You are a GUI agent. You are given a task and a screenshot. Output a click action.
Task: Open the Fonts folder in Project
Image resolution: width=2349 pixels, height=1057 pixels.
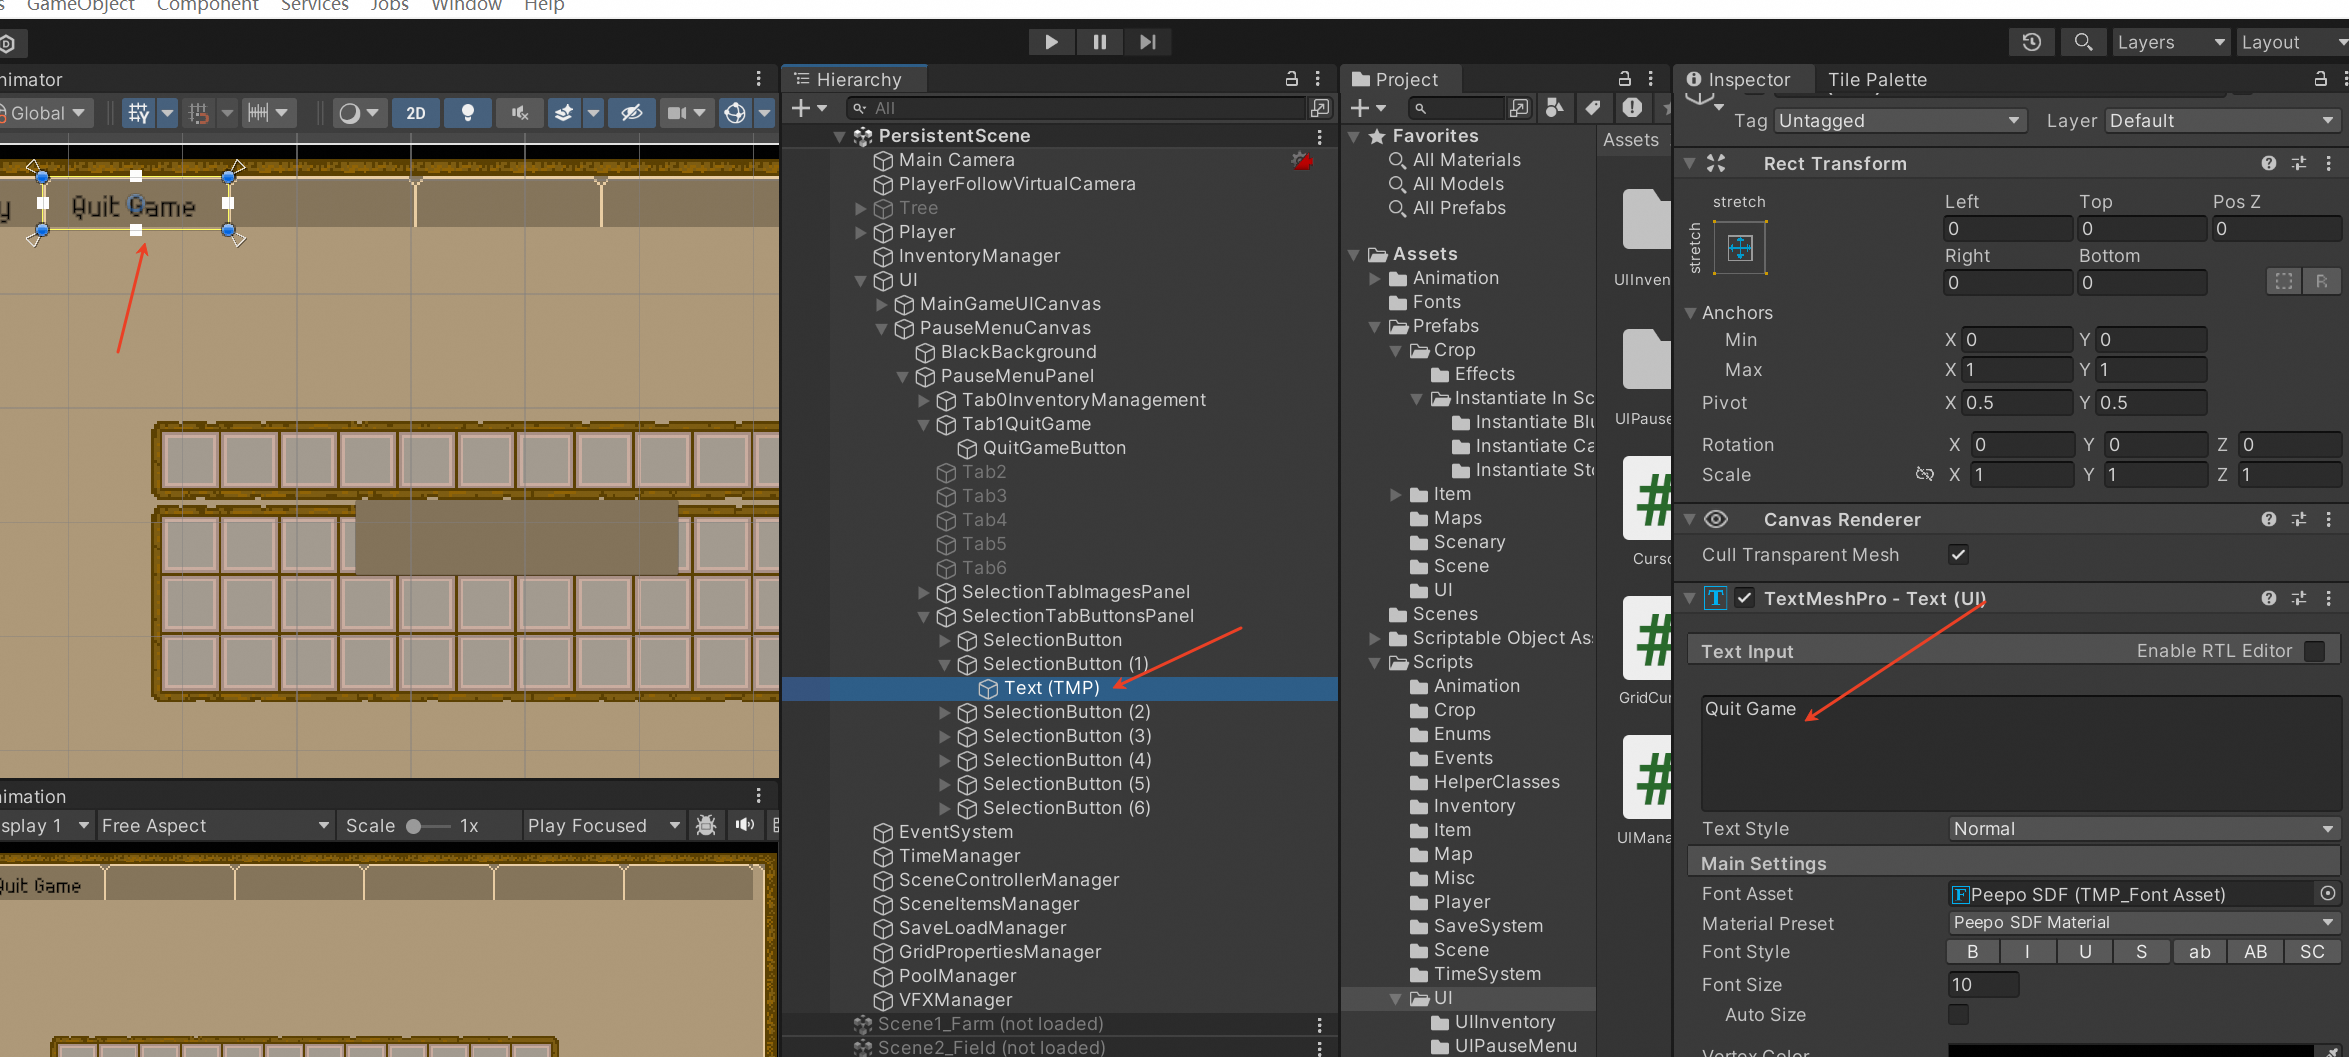coord(1436,302)
